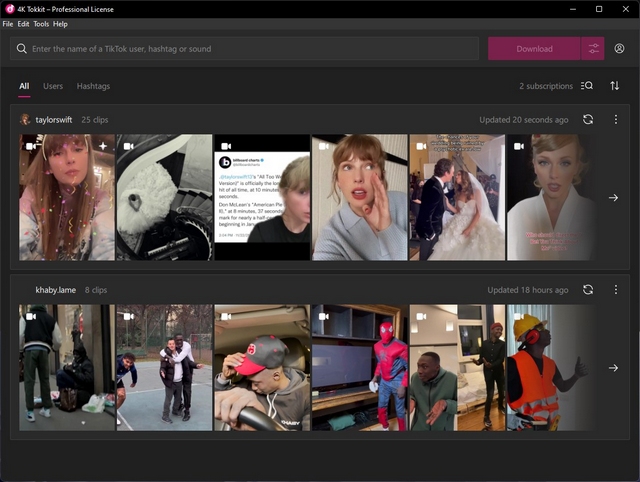Show next khaby.lame clips arrow
The height and width of the screenshot is (482, 640).
point(613,368)
